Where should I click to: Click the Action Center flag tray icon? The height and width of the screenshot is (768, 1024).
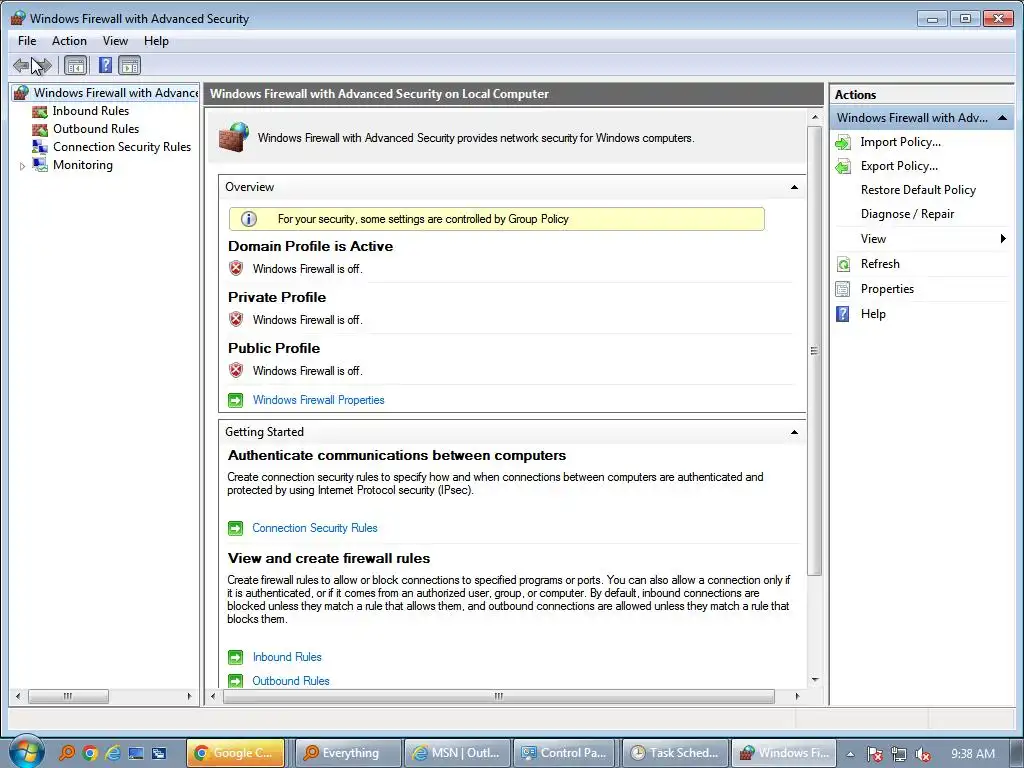point(874,754)
